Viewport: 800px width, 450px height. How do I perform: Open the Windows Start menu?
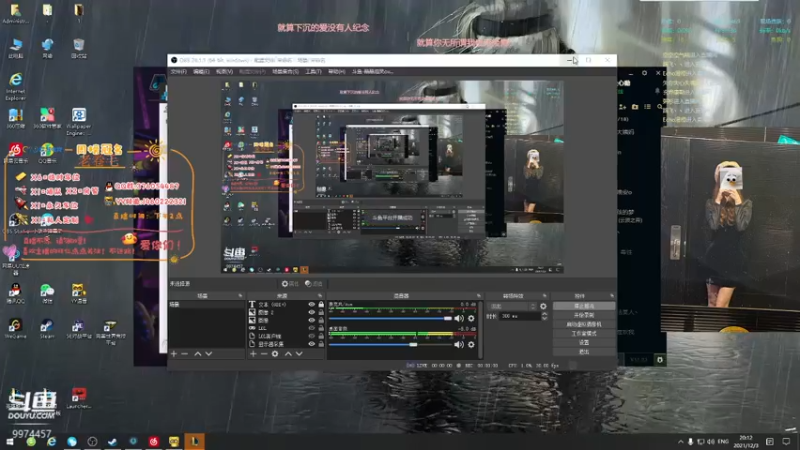click(x=10, y=441)
